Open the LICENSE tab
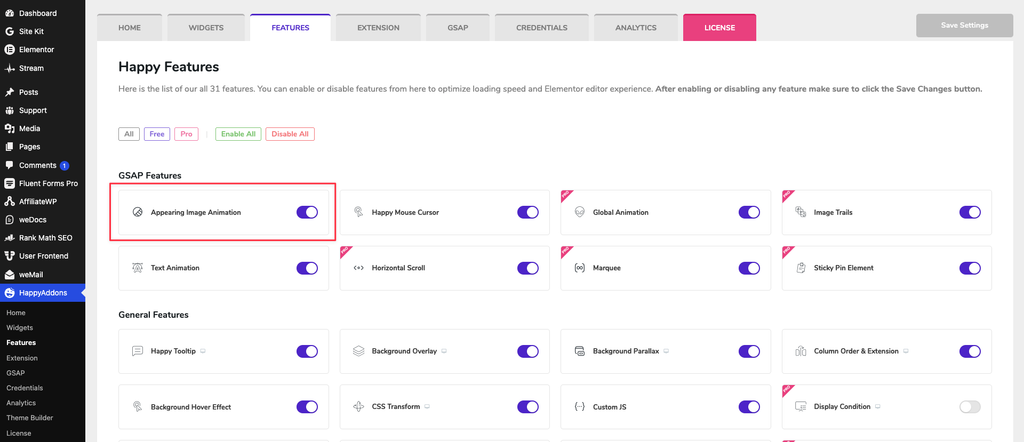 coord(720,28)
